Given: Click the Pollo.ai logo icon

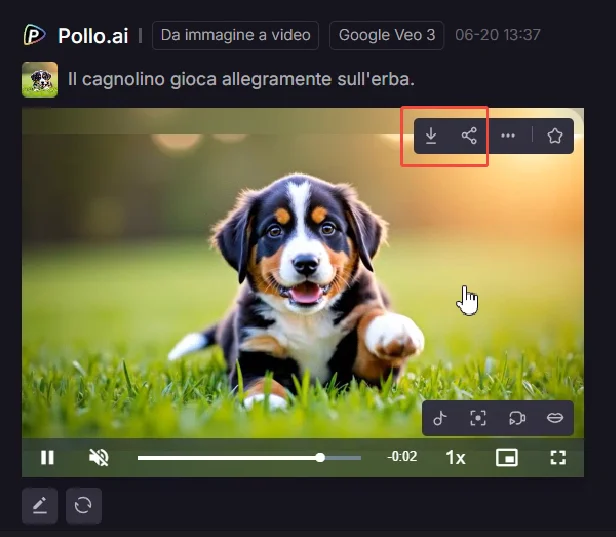Looking at the screenshot, I should [35, 35].
